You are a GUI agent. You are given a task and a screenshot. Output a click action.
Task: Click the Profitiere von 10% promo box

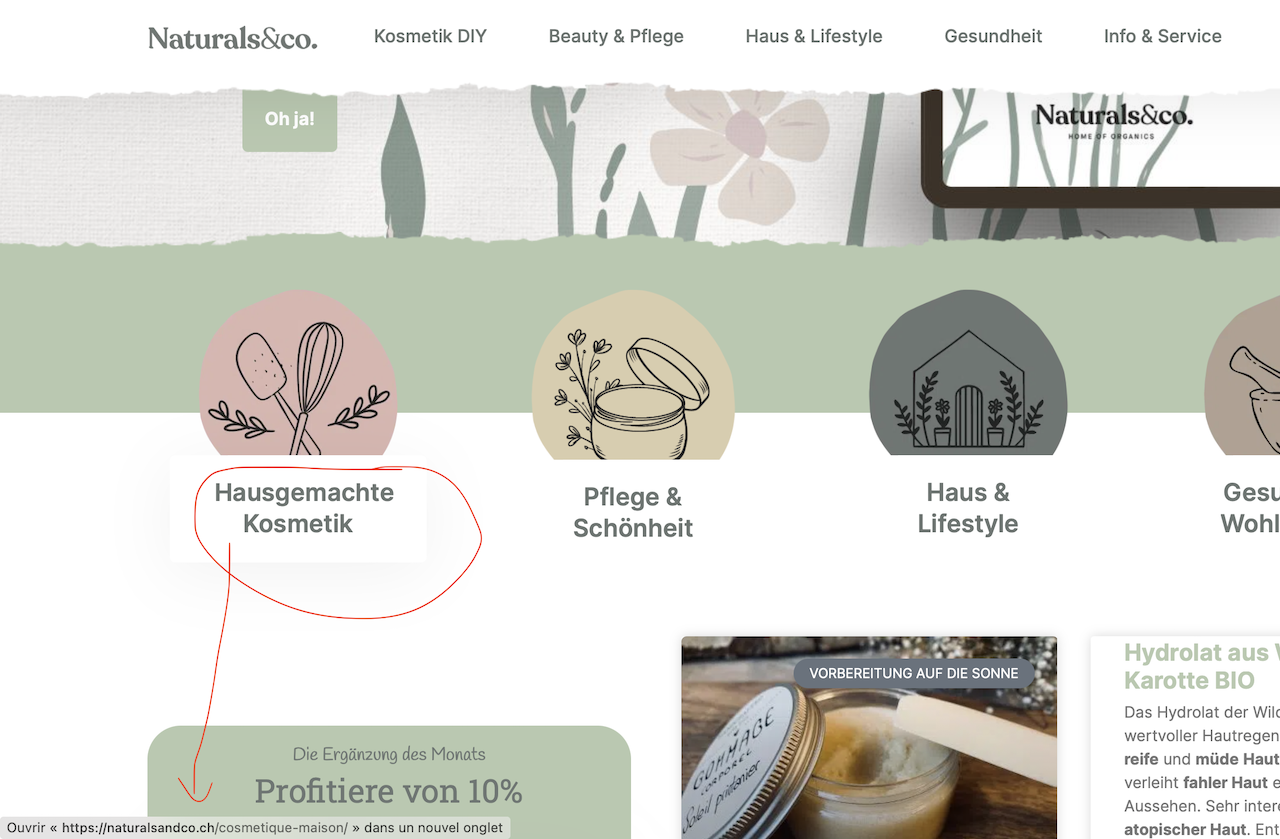coord(389,782)
